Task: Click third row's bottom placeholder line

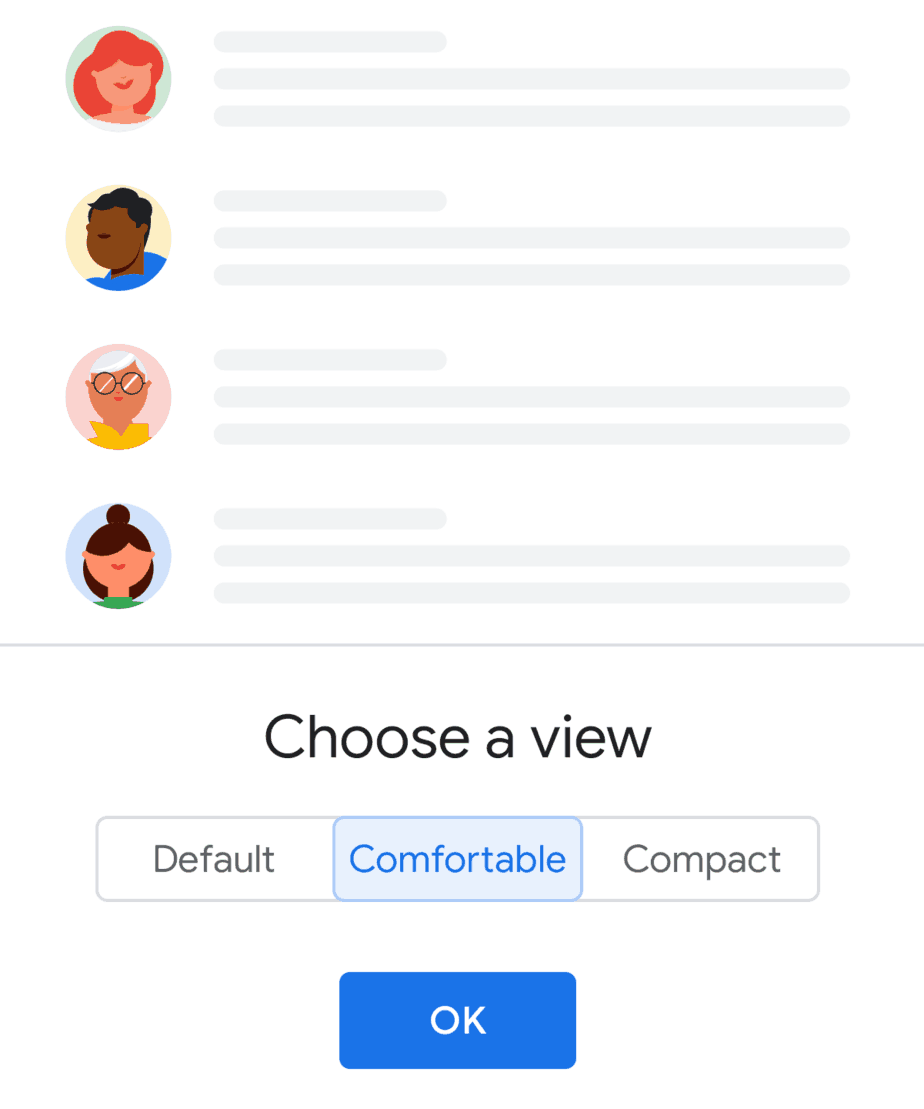Action: [x=532, y=434]
